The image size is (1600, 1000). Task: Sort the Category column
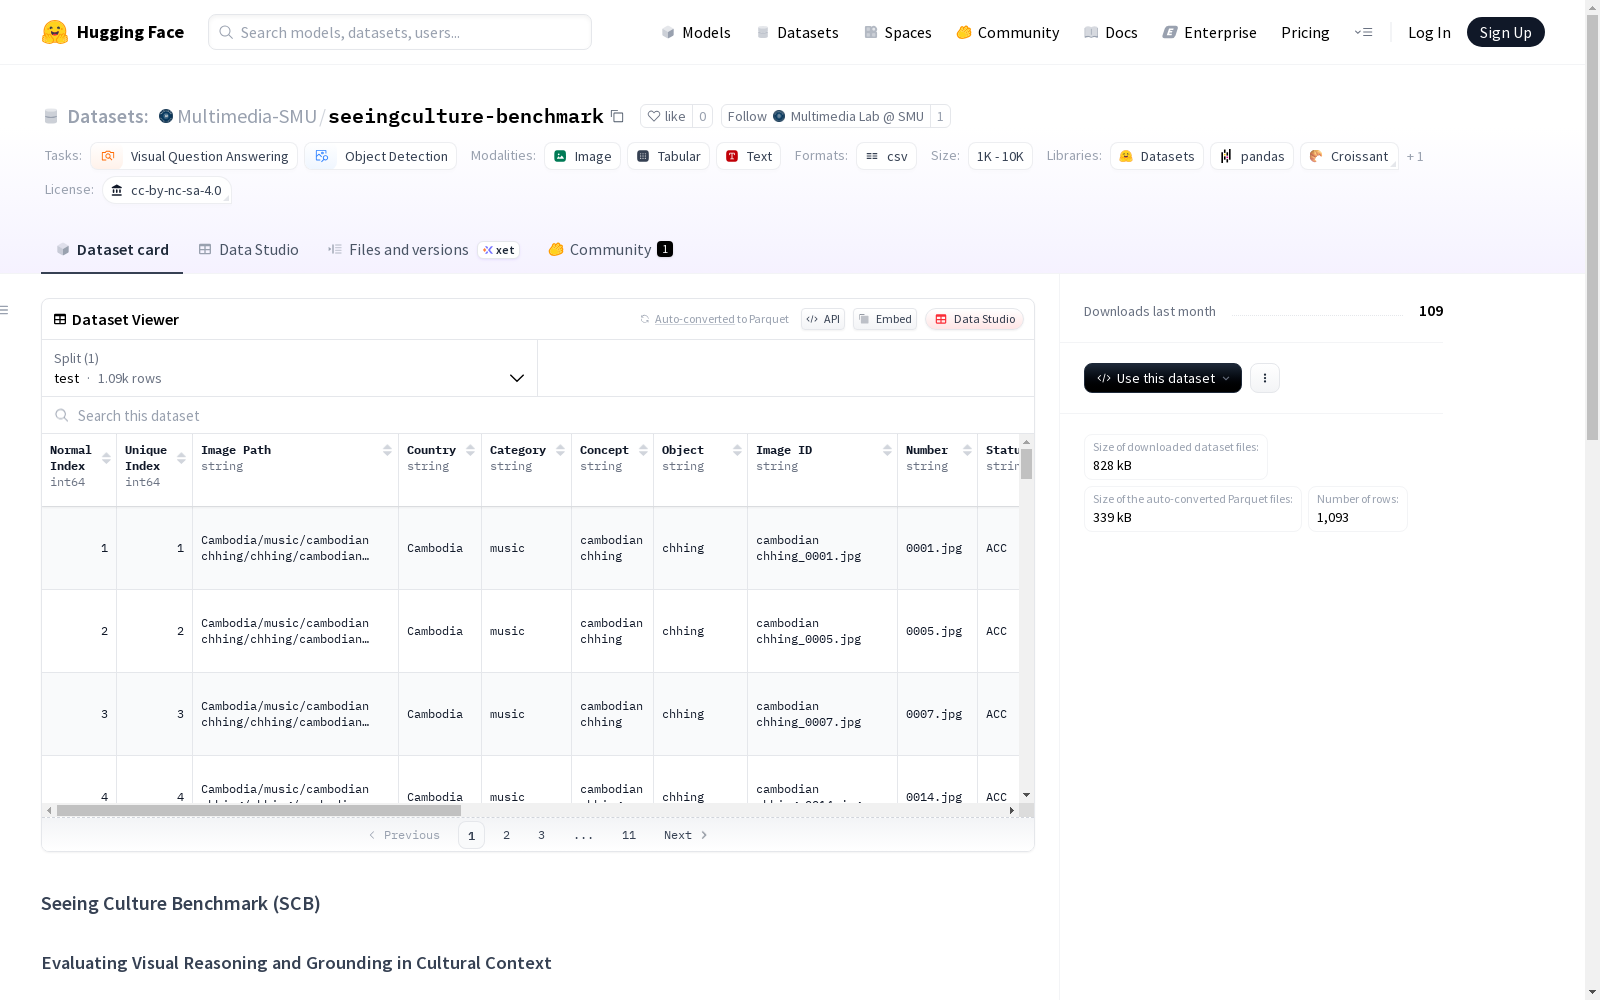(x=560, y=450)
